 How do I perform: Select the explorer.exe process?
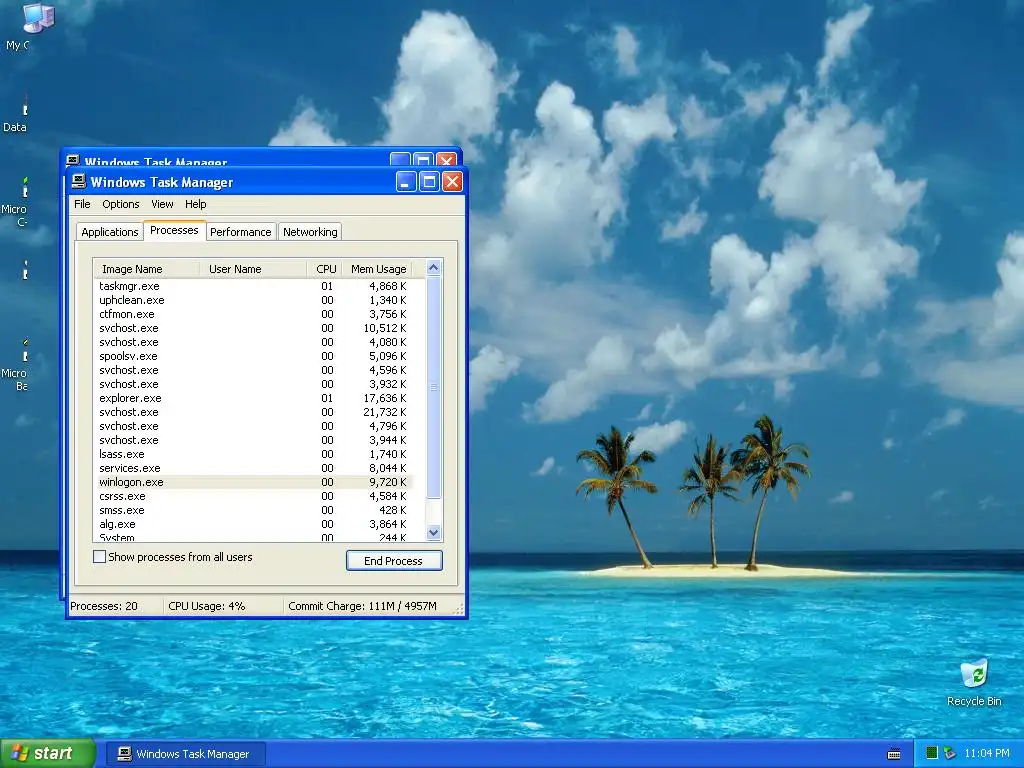point(253,398)
